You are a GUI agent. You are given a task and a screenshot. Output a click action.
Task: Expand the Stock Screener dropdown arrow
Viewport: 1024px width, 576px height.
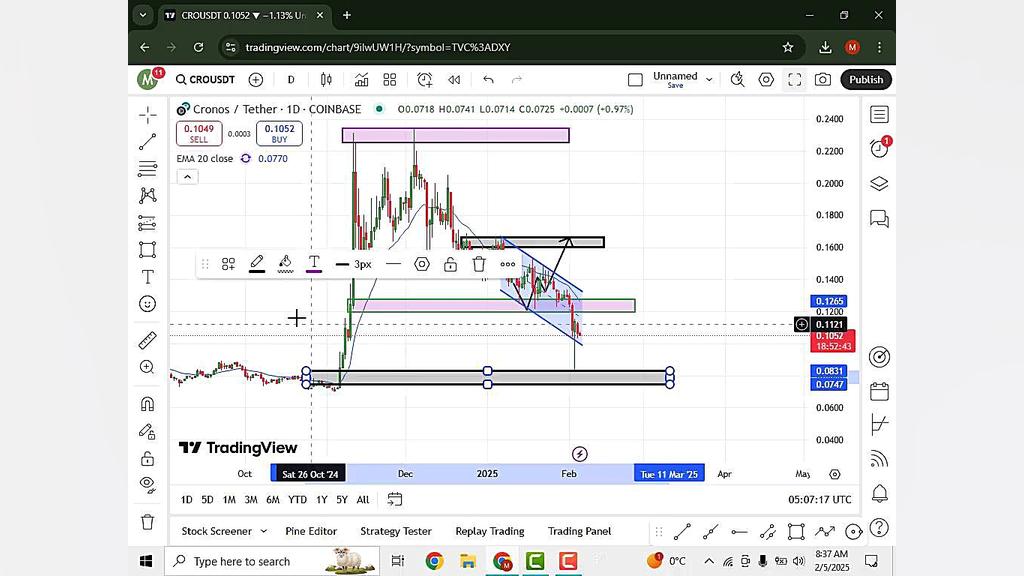[x=264, y=532]
